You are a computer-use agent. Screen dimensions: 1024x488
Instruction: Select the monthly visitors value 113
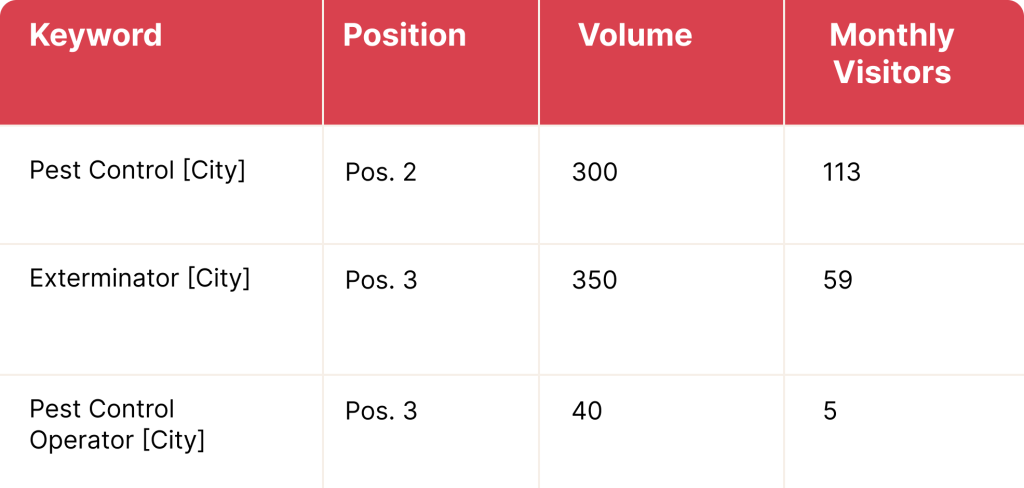click(x=841, y=173)
